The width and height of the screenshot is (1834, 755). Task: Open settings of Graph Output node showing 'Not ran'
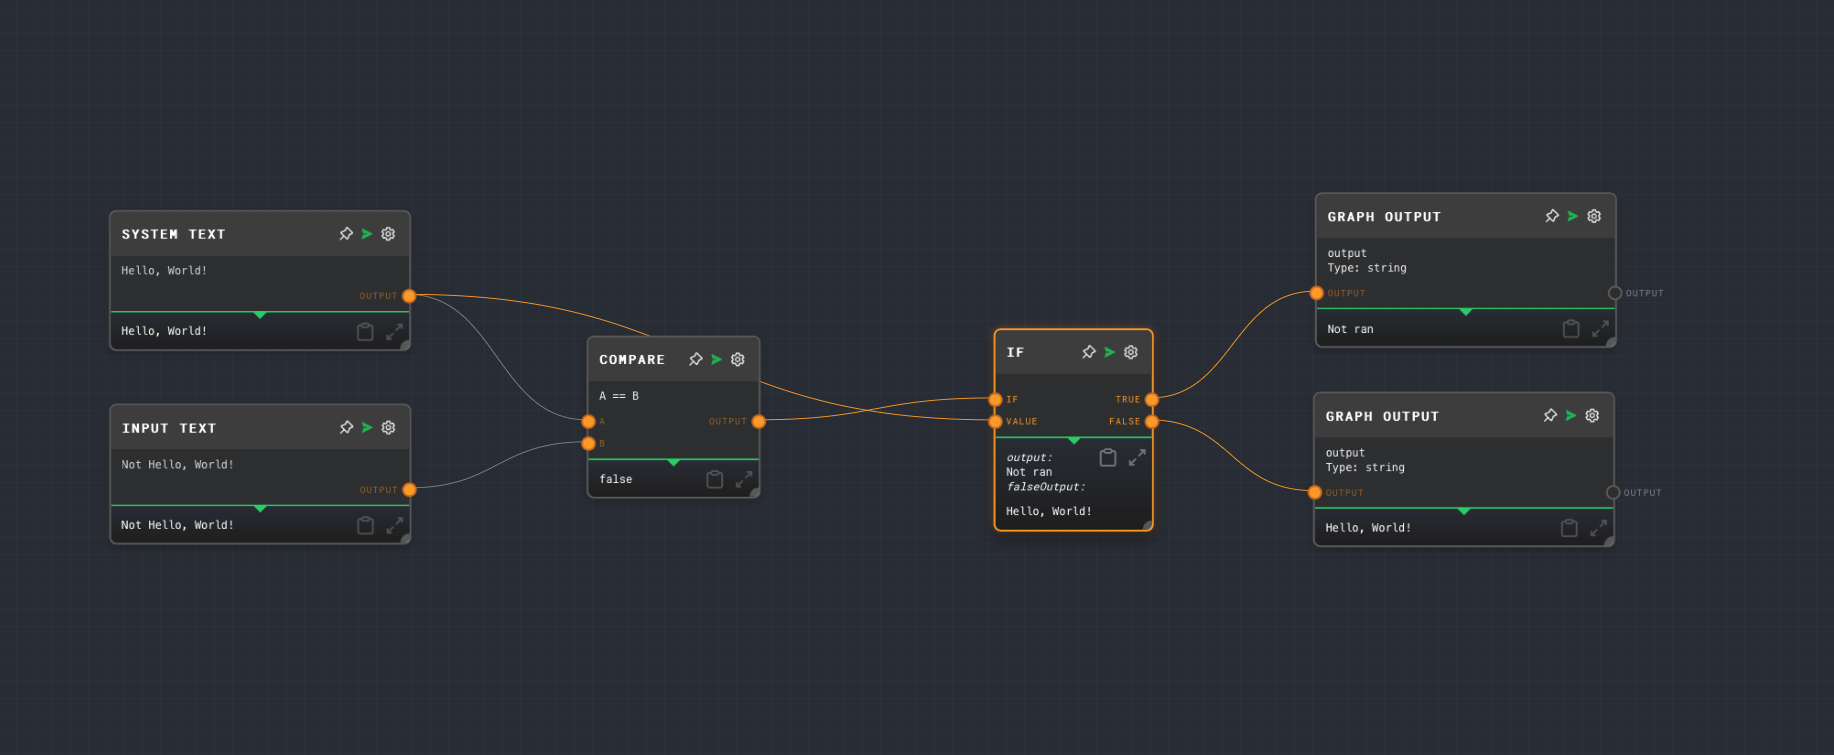pos(1594,216)
